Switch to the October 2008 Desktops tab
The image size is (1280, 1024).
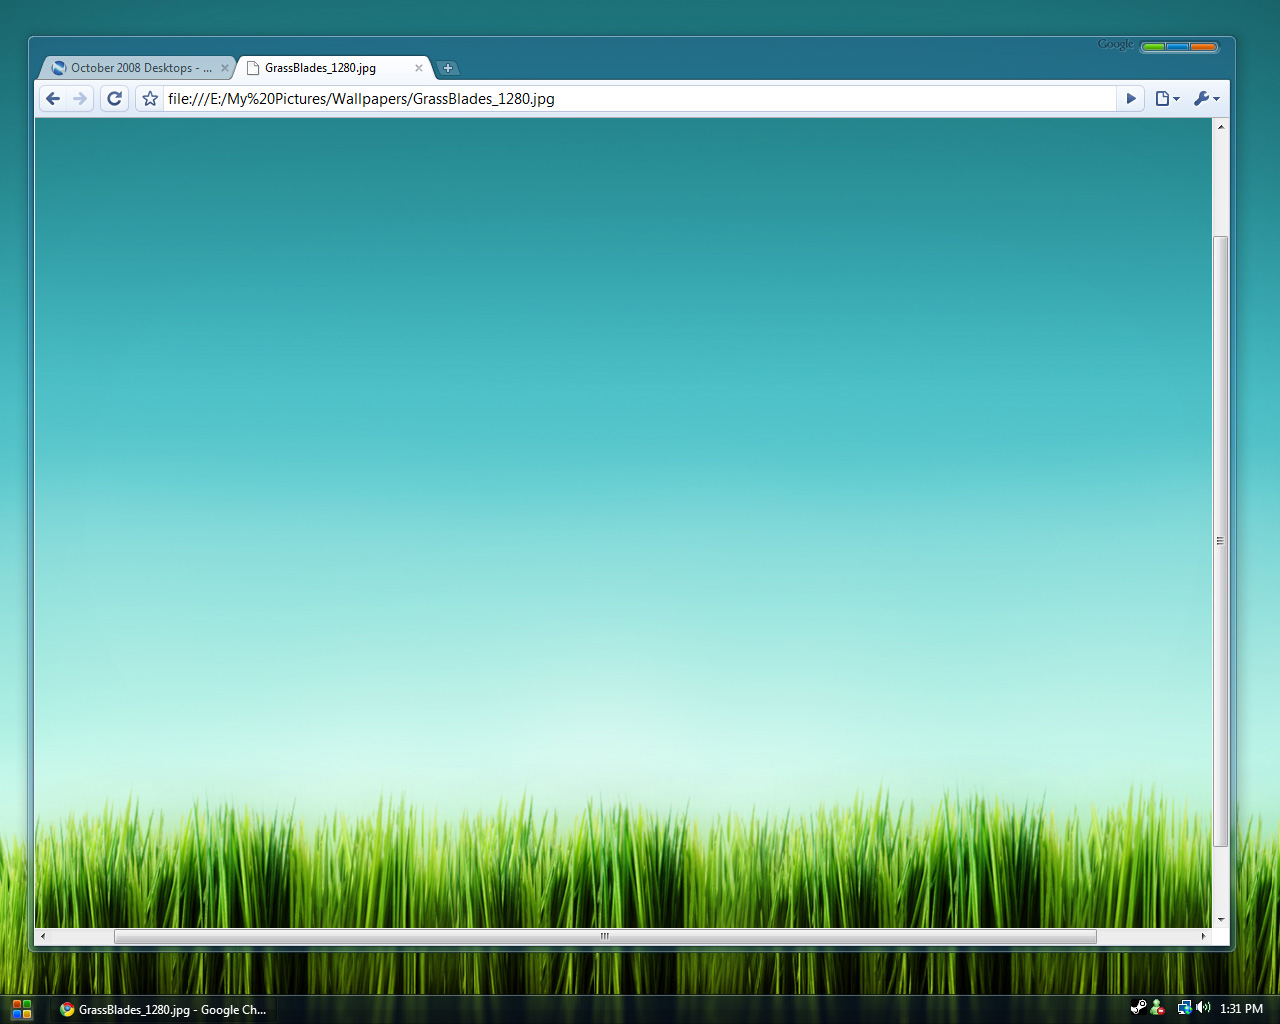(x=136, y=68)
